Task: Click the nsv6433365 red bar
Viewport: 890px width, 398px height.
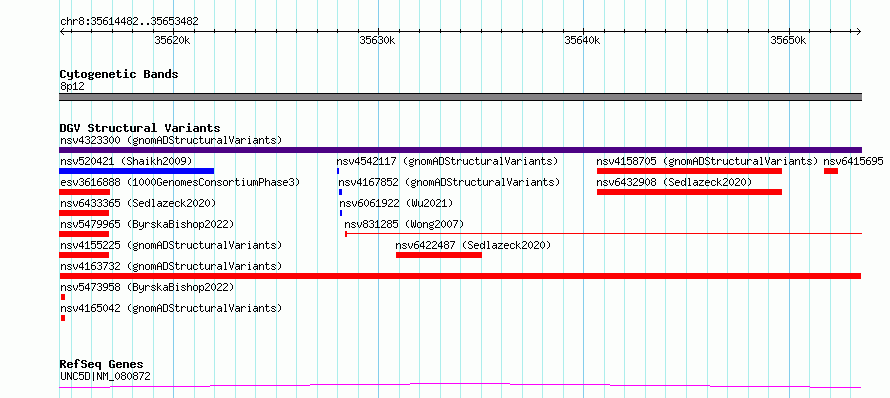Action: [84, 213]
